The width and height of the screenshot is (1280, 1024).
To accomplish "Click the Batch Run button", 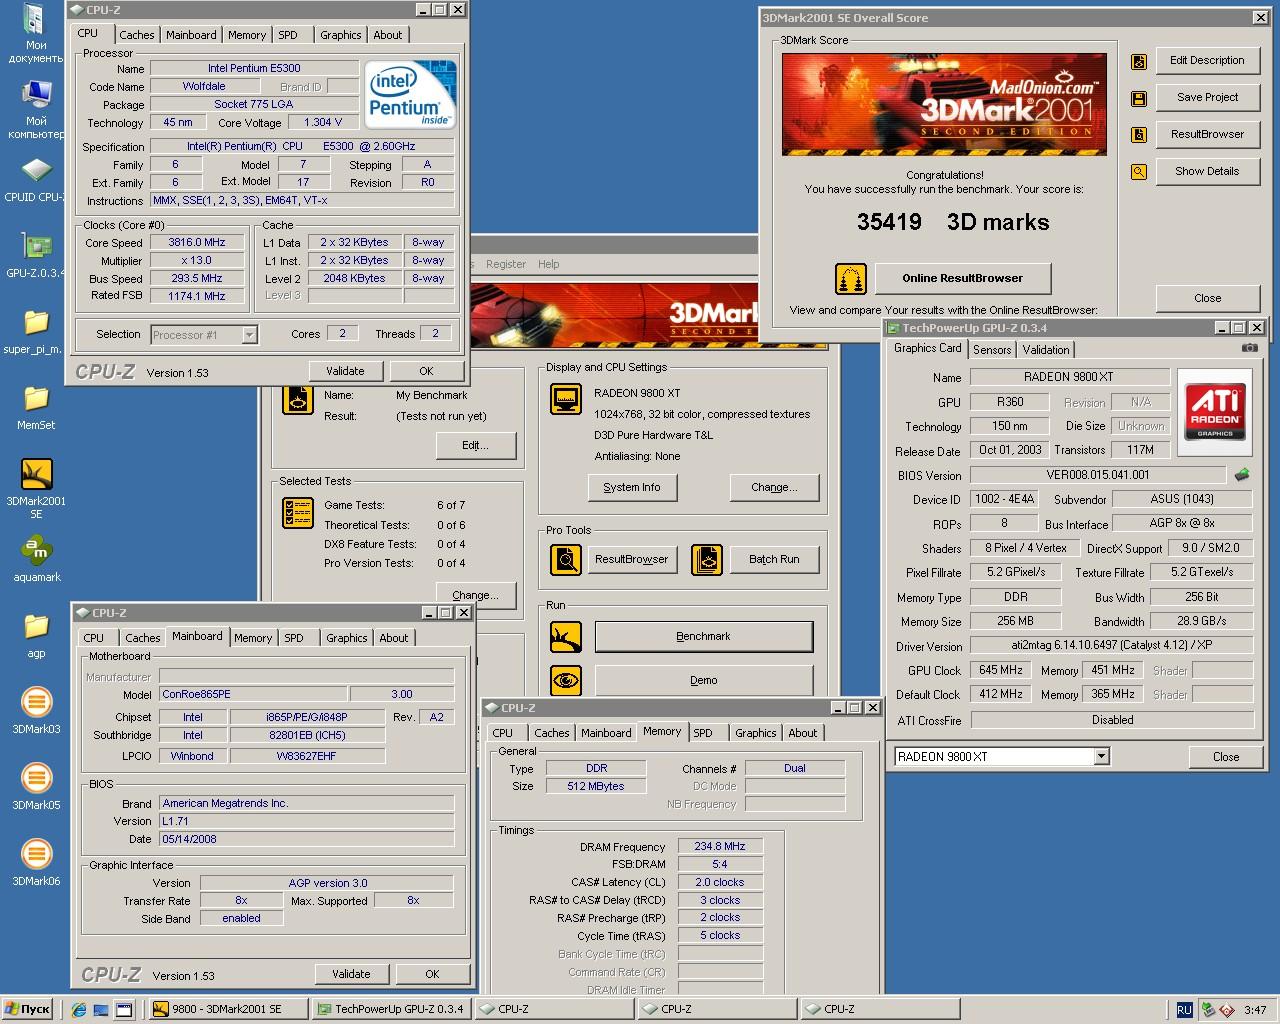I will click(x=774, y=559).
